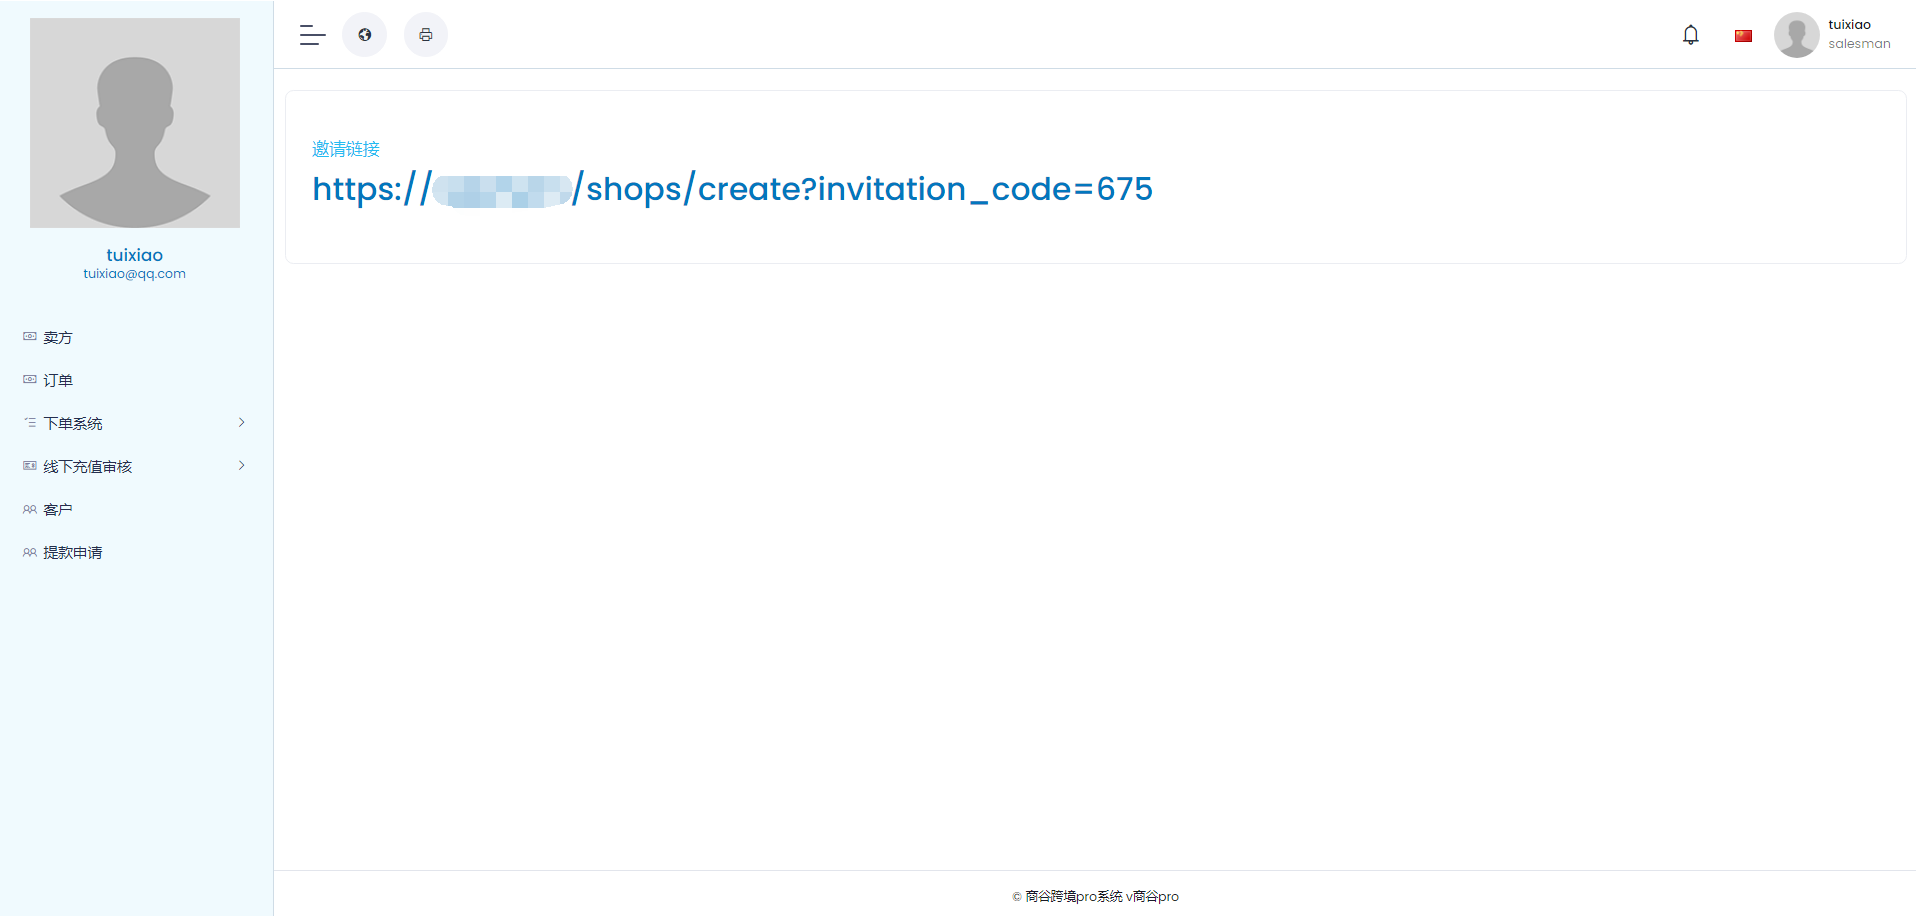Click the small avatar in the top-right corner
The height and width of the screenshot is (916, 1916).
pos(1796,35)
